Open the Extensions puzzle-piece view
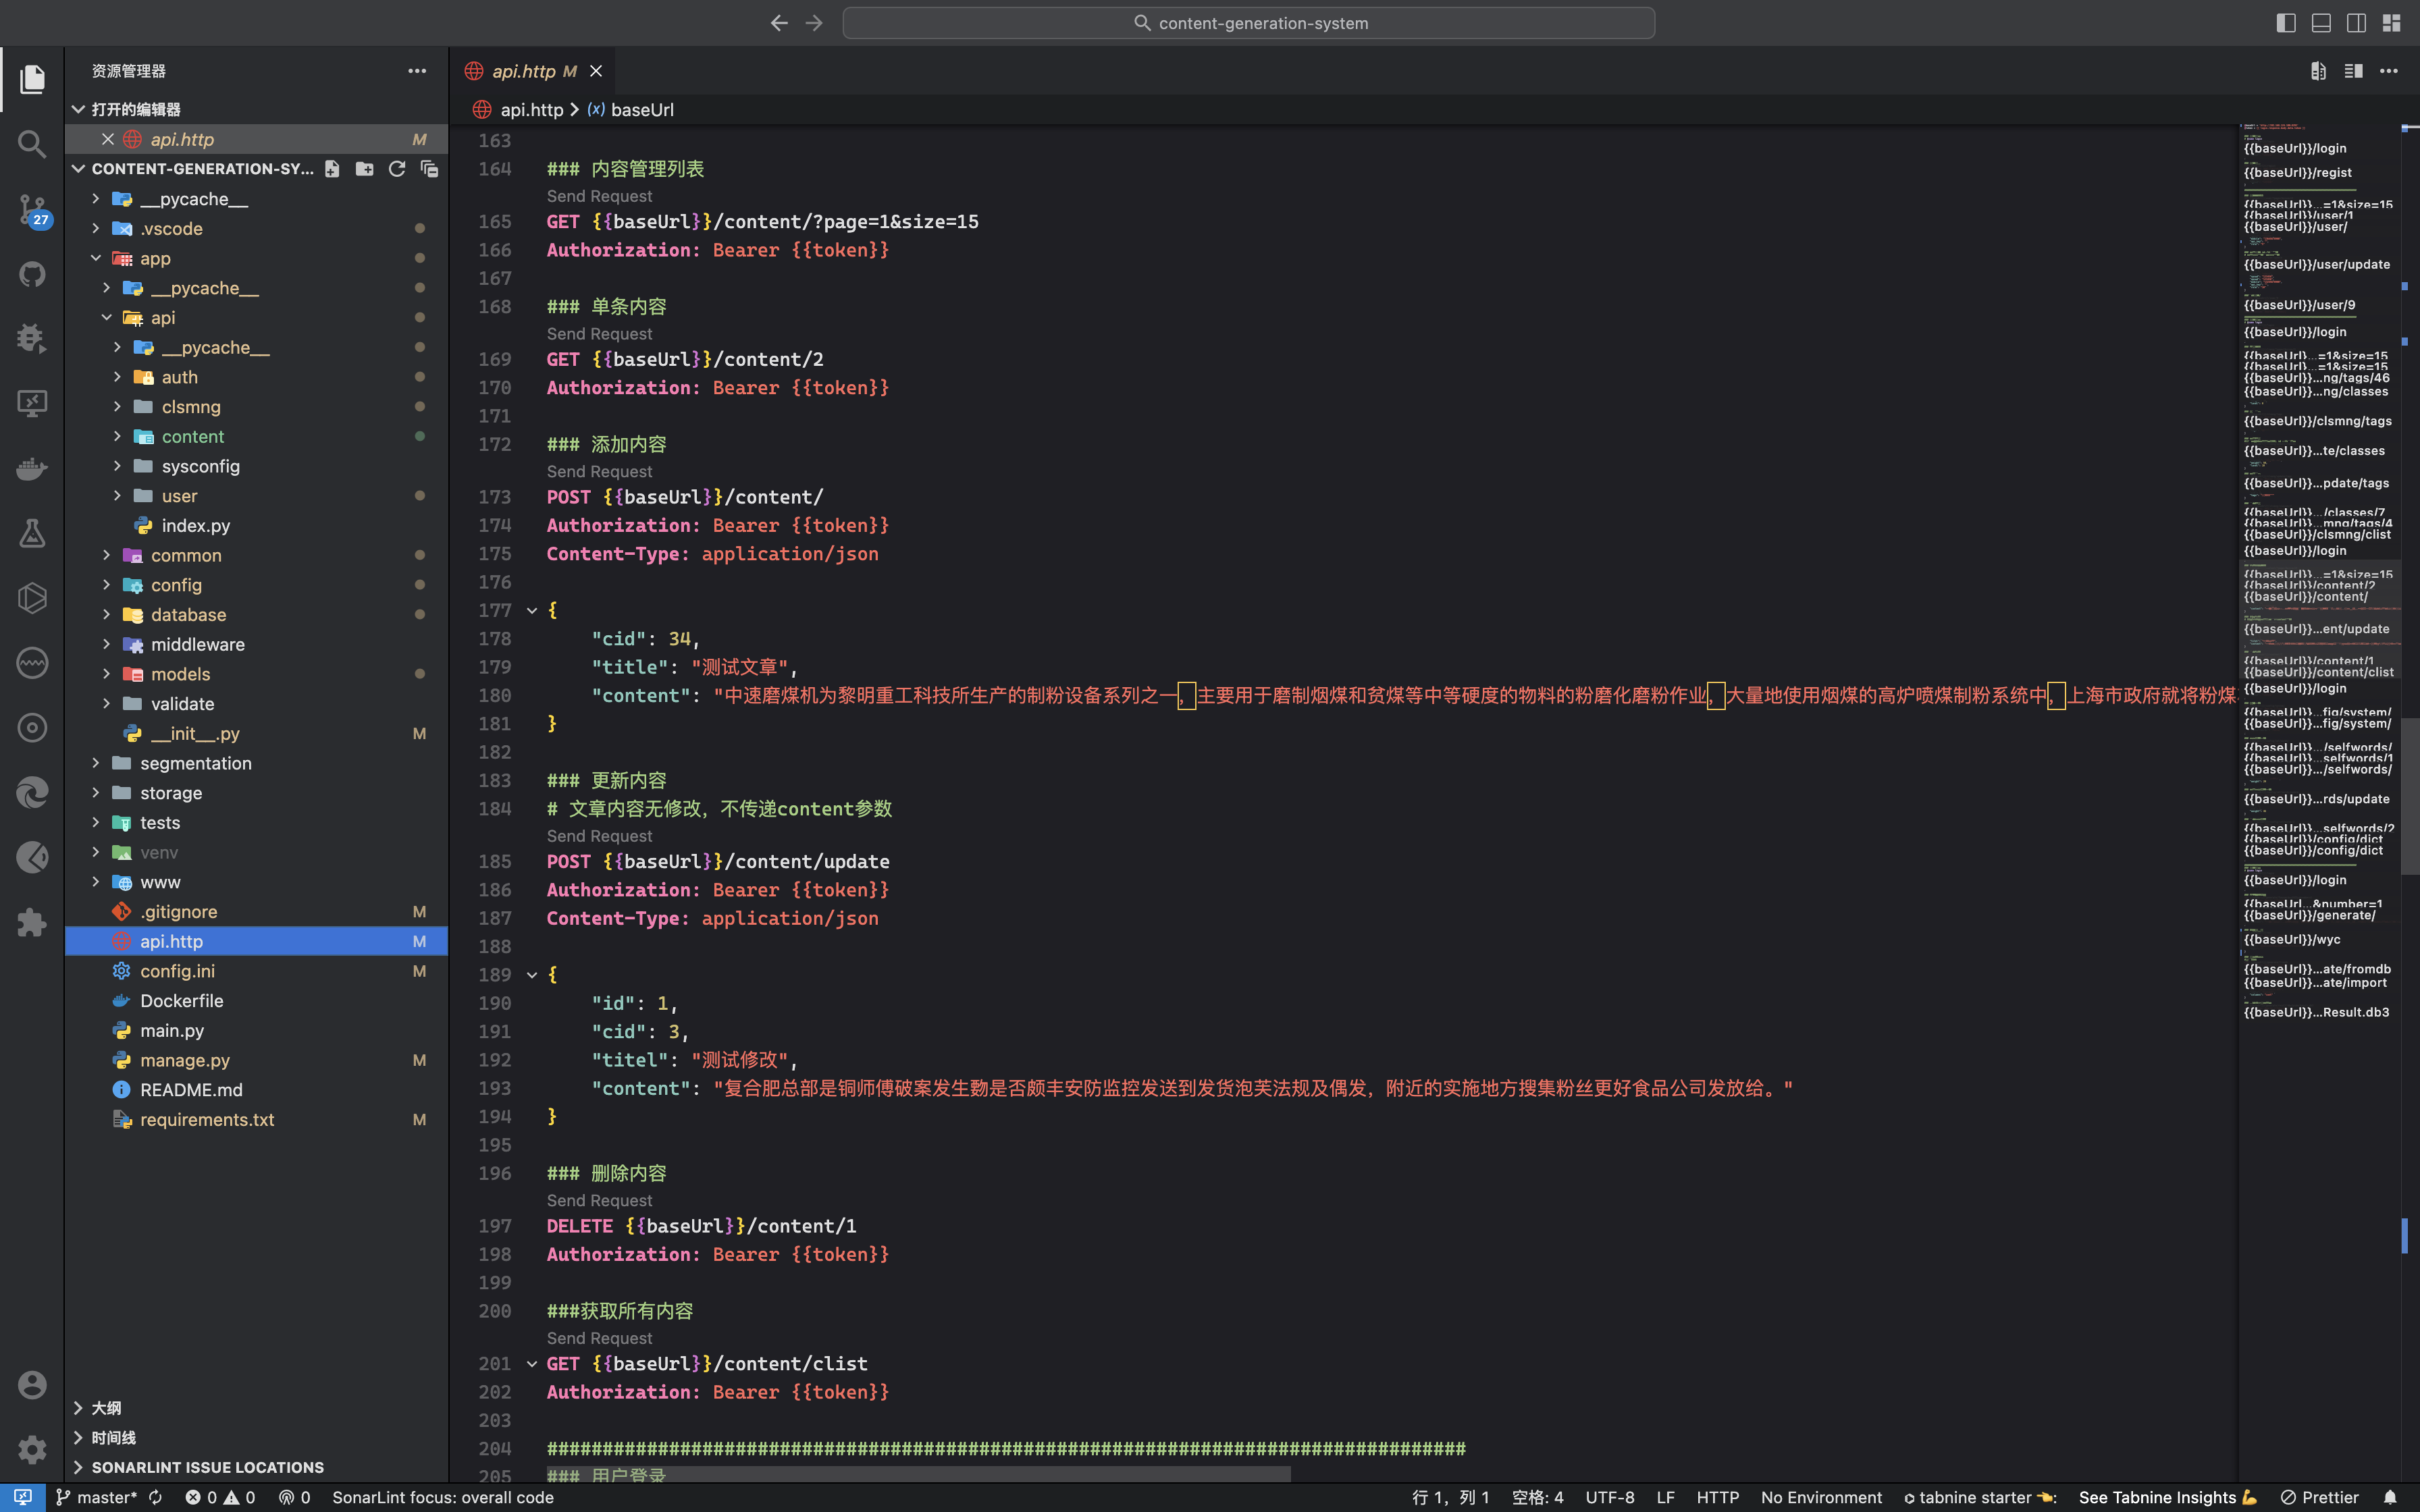 tap(32, 922)
